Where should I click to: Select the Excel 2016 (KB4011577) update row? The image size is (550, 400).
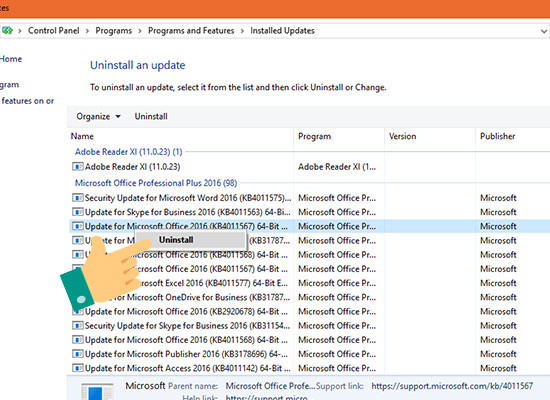[x=309, y=283]
